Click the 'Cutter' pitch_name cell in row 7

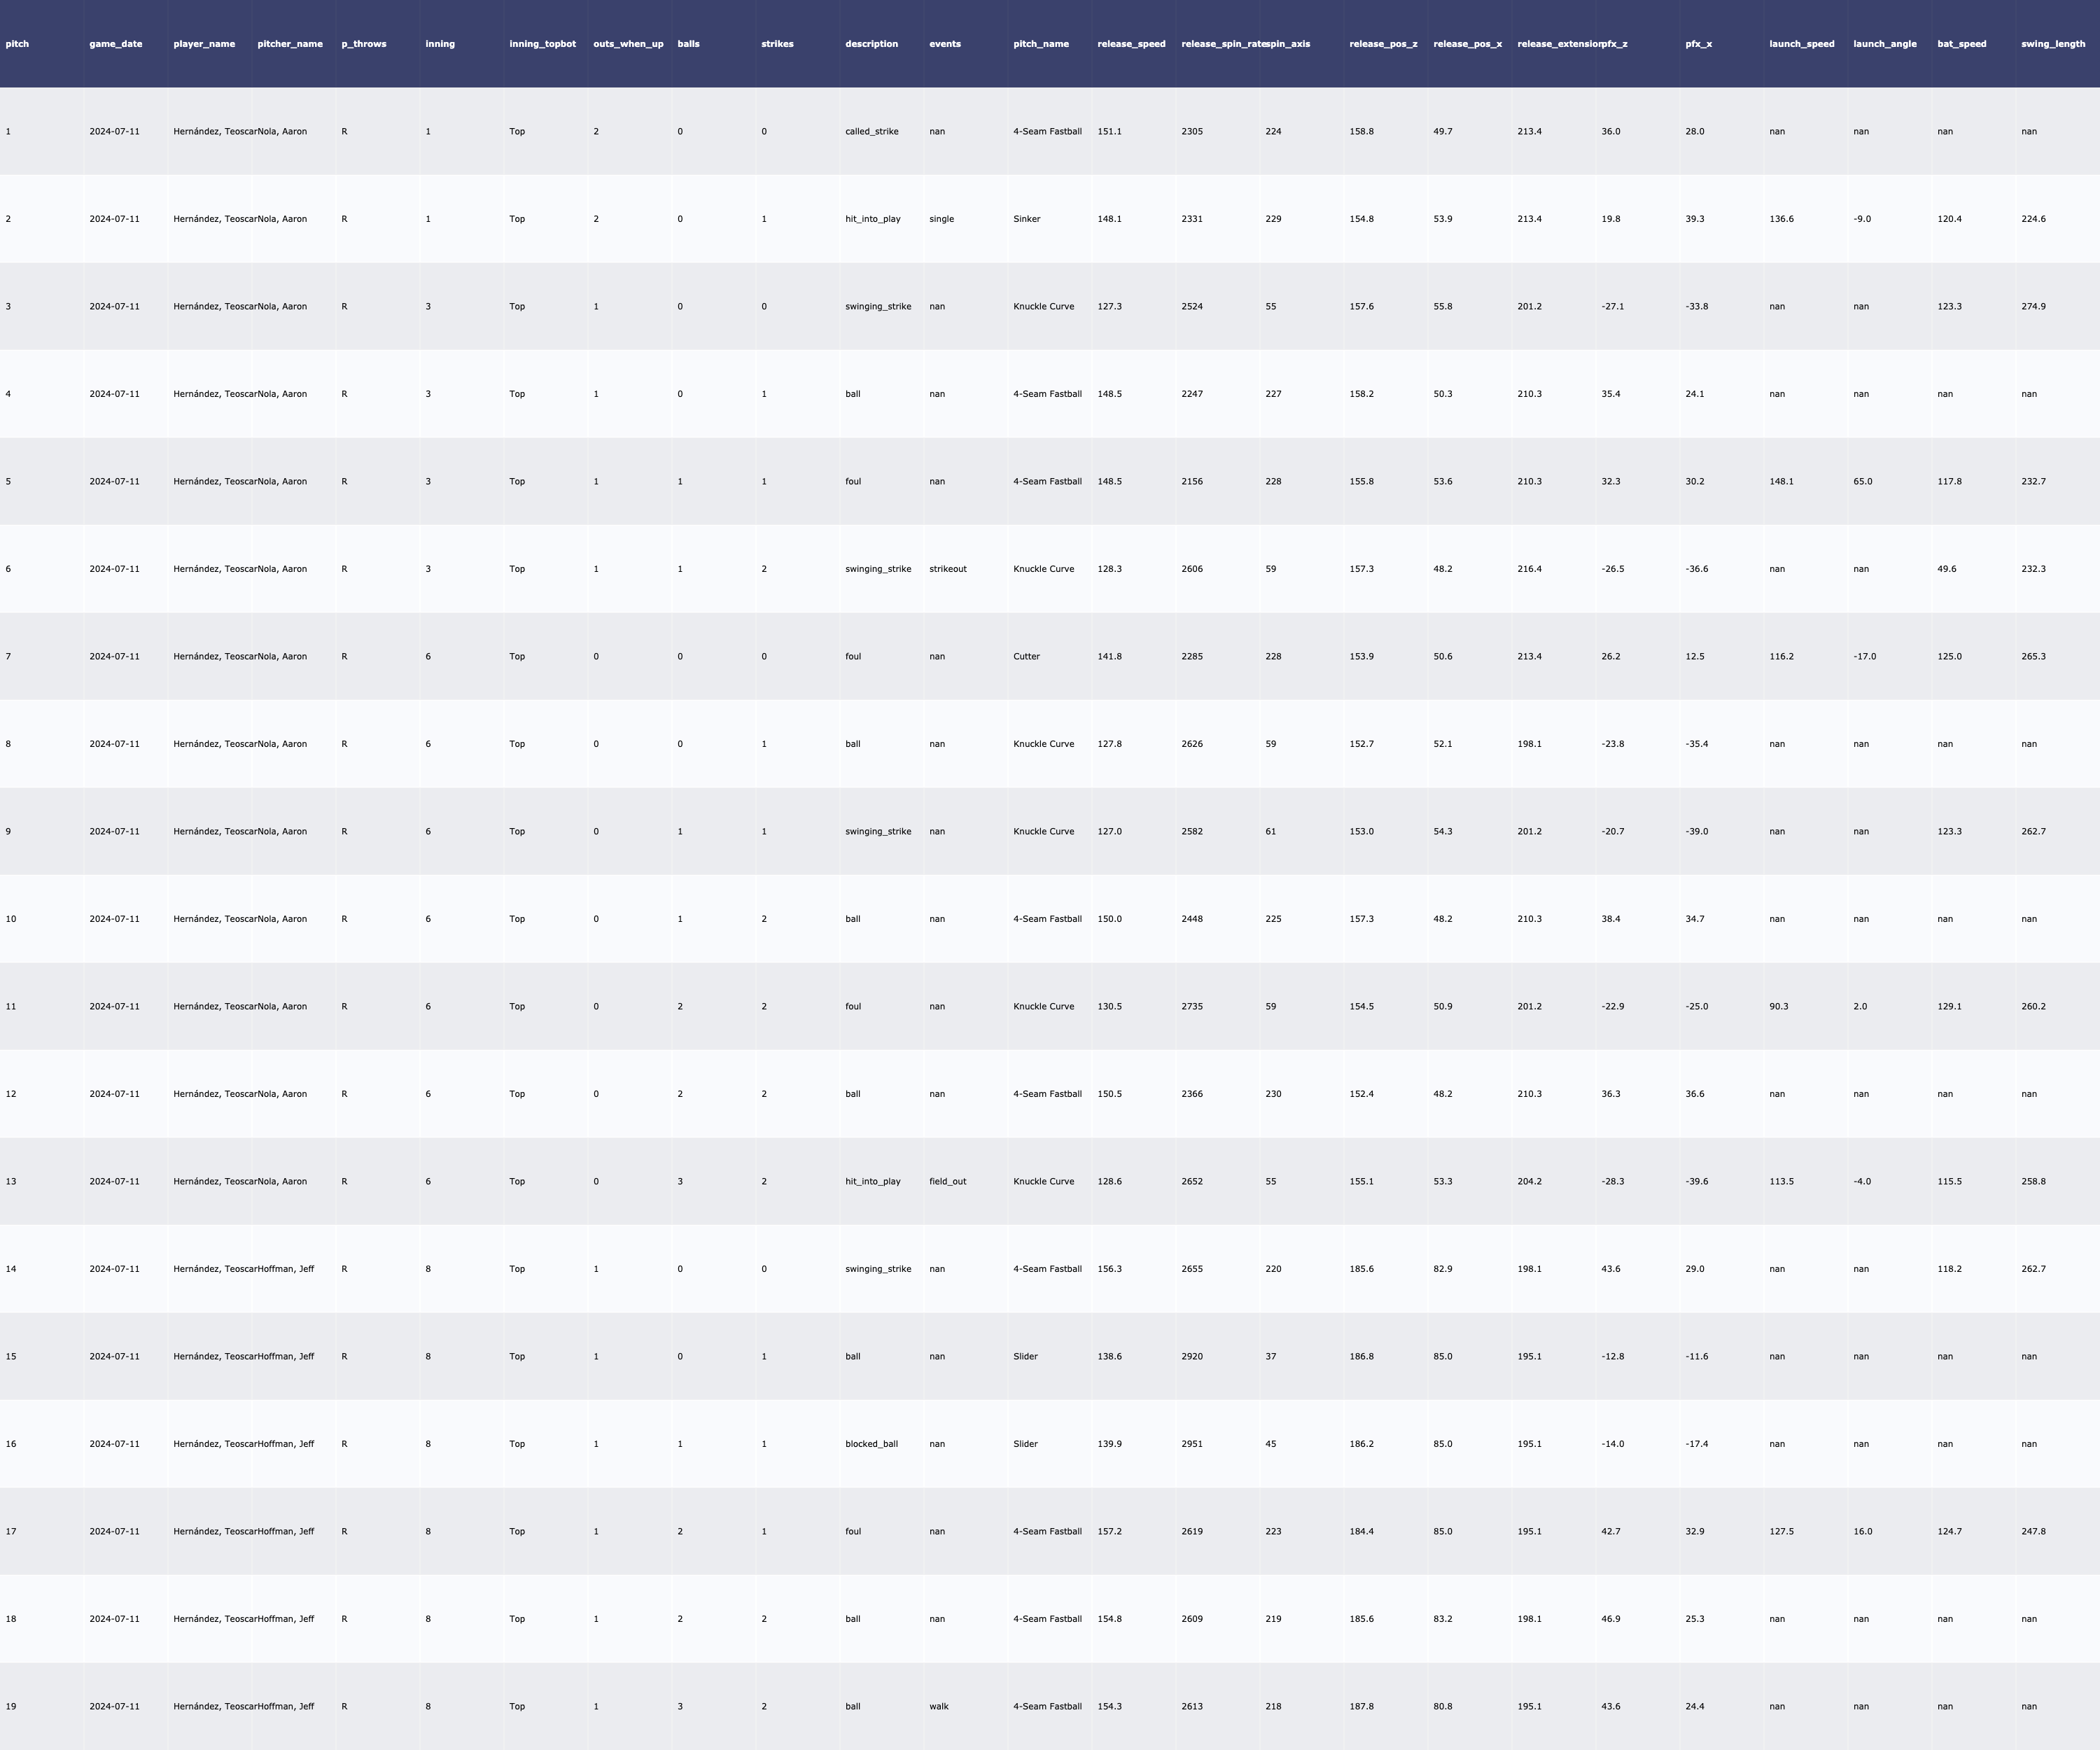click(1026, 657)
